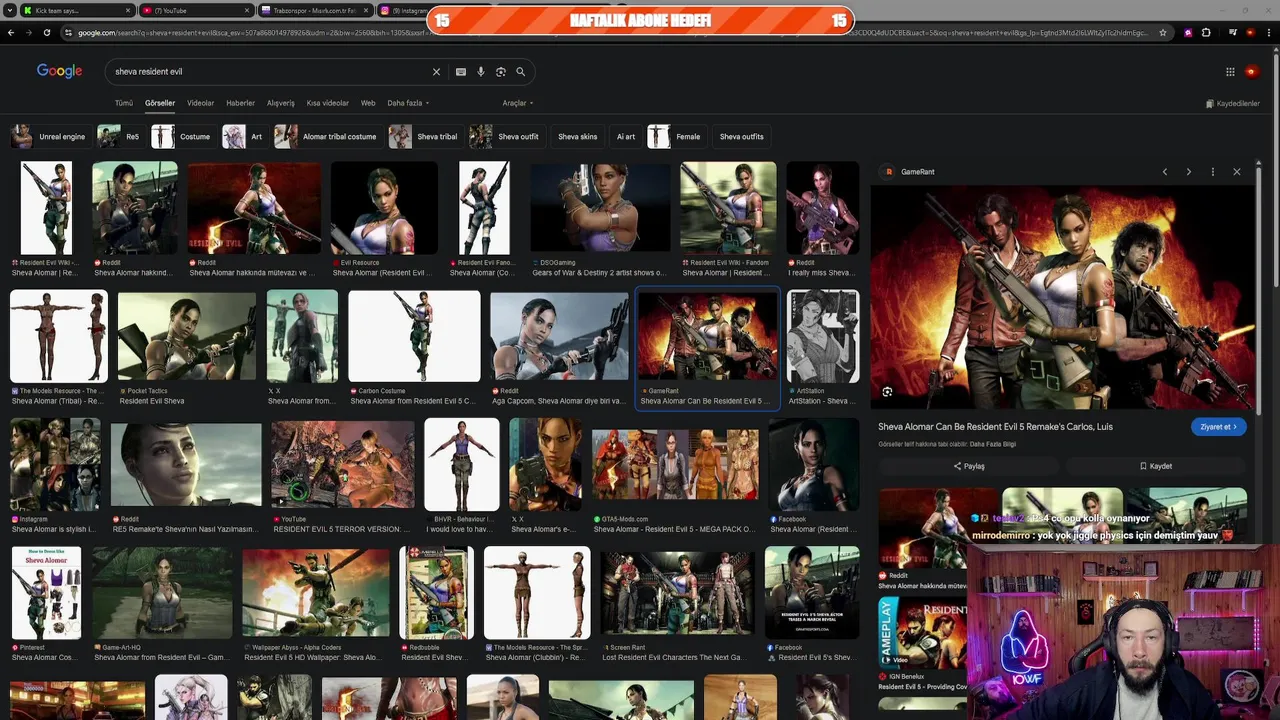Open Google Lens image search icon
This screenshot has height=720, width=1280.
[501, 72]
